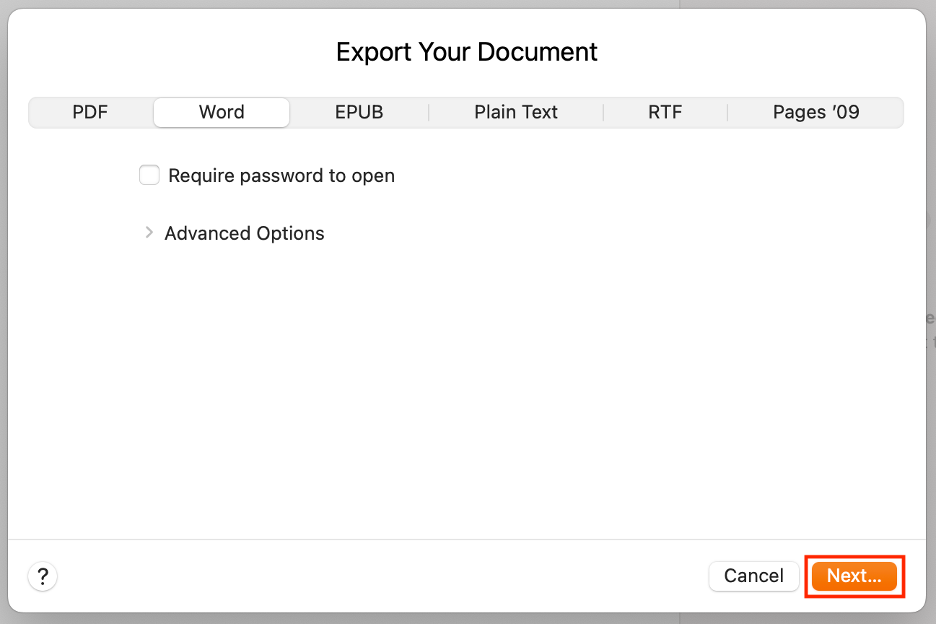Select the Word export format
The height and width of the screenshot is (624, 936).
click(x=221, y=112)
